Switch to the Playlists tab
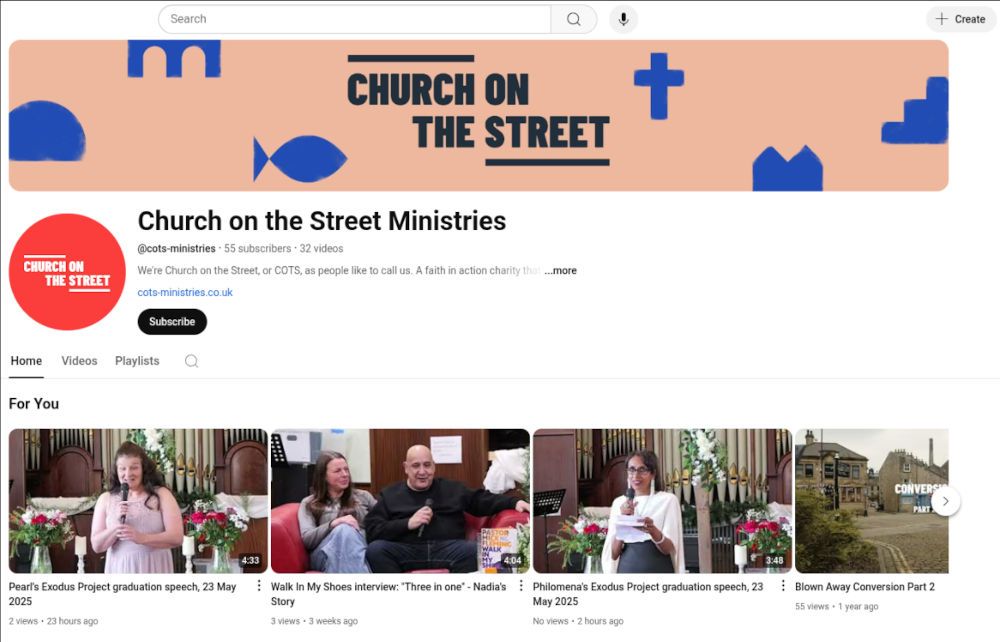The image size is (1000, 642). pyautogui.click(x=137, y=361)
